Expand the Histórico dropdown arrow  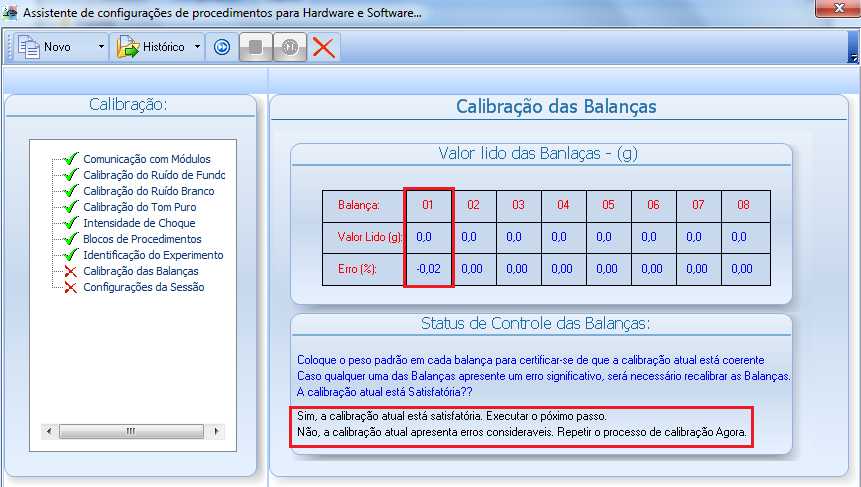197,47
